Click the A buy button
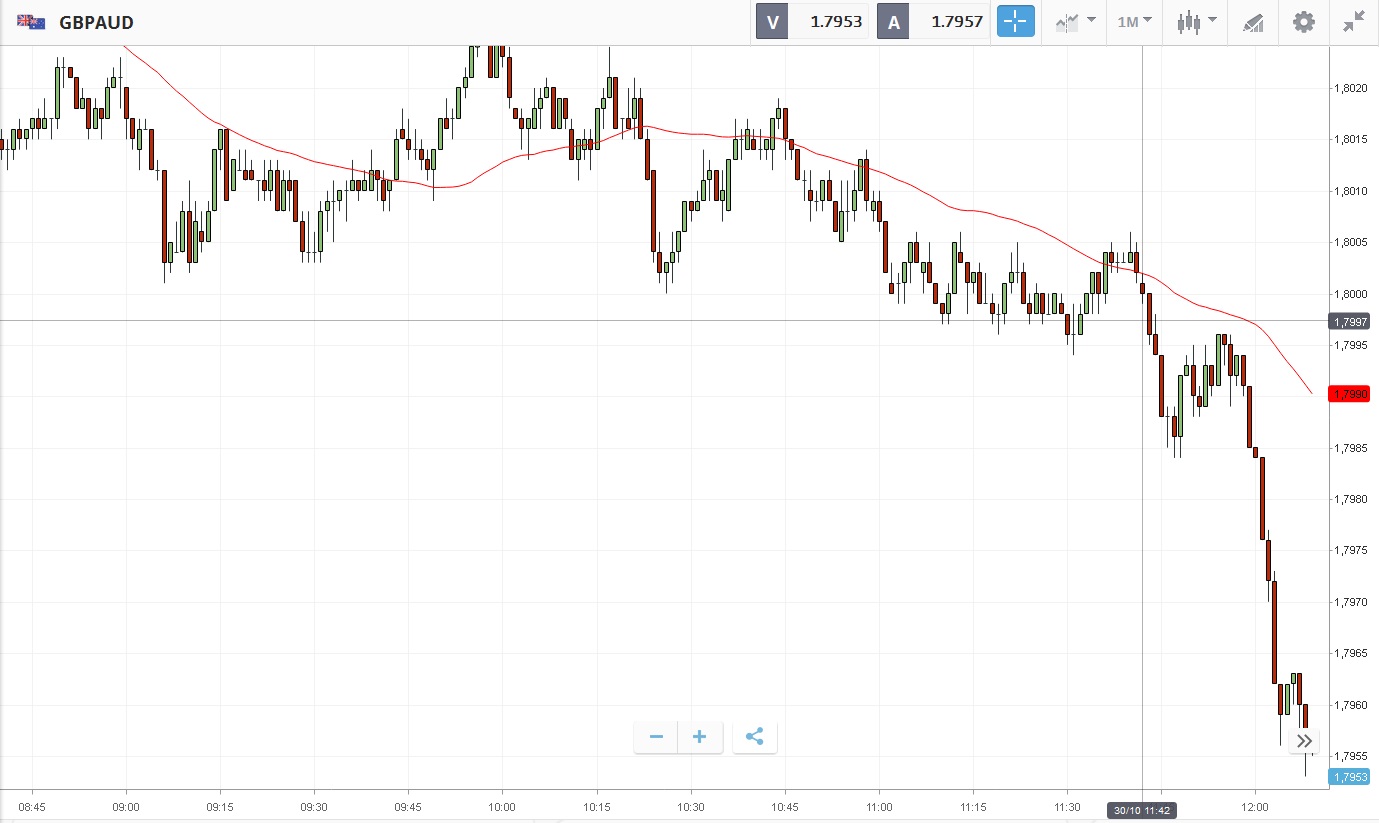The image size is (1379, 823). (x=892, y=22)
